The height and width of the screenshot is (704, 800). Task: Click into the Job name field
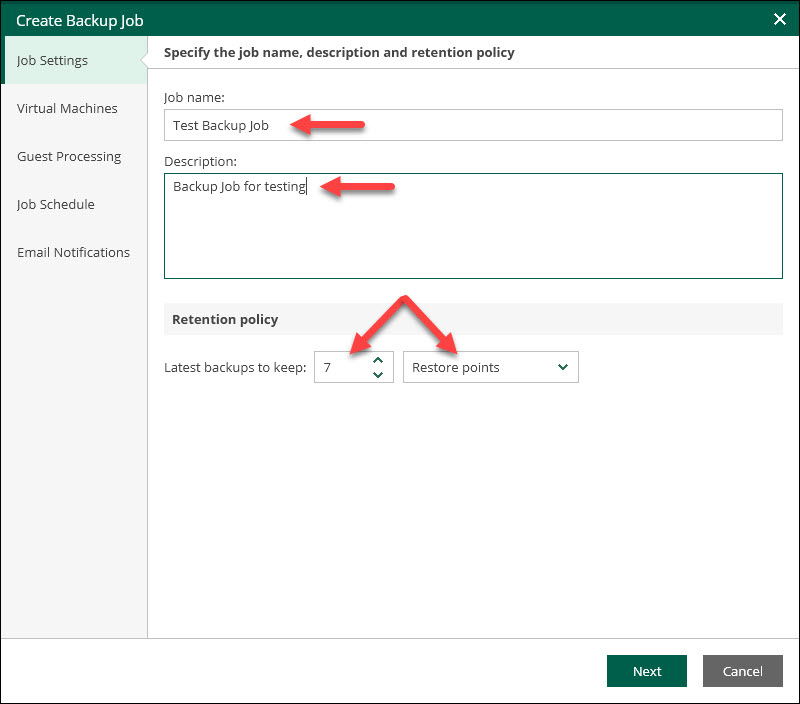click(473, 125)
